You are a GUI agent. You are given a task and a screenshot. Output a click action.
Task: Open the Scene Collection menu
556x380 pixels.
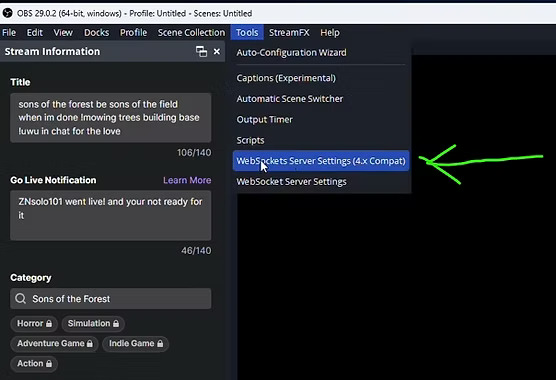click(191, 33)
